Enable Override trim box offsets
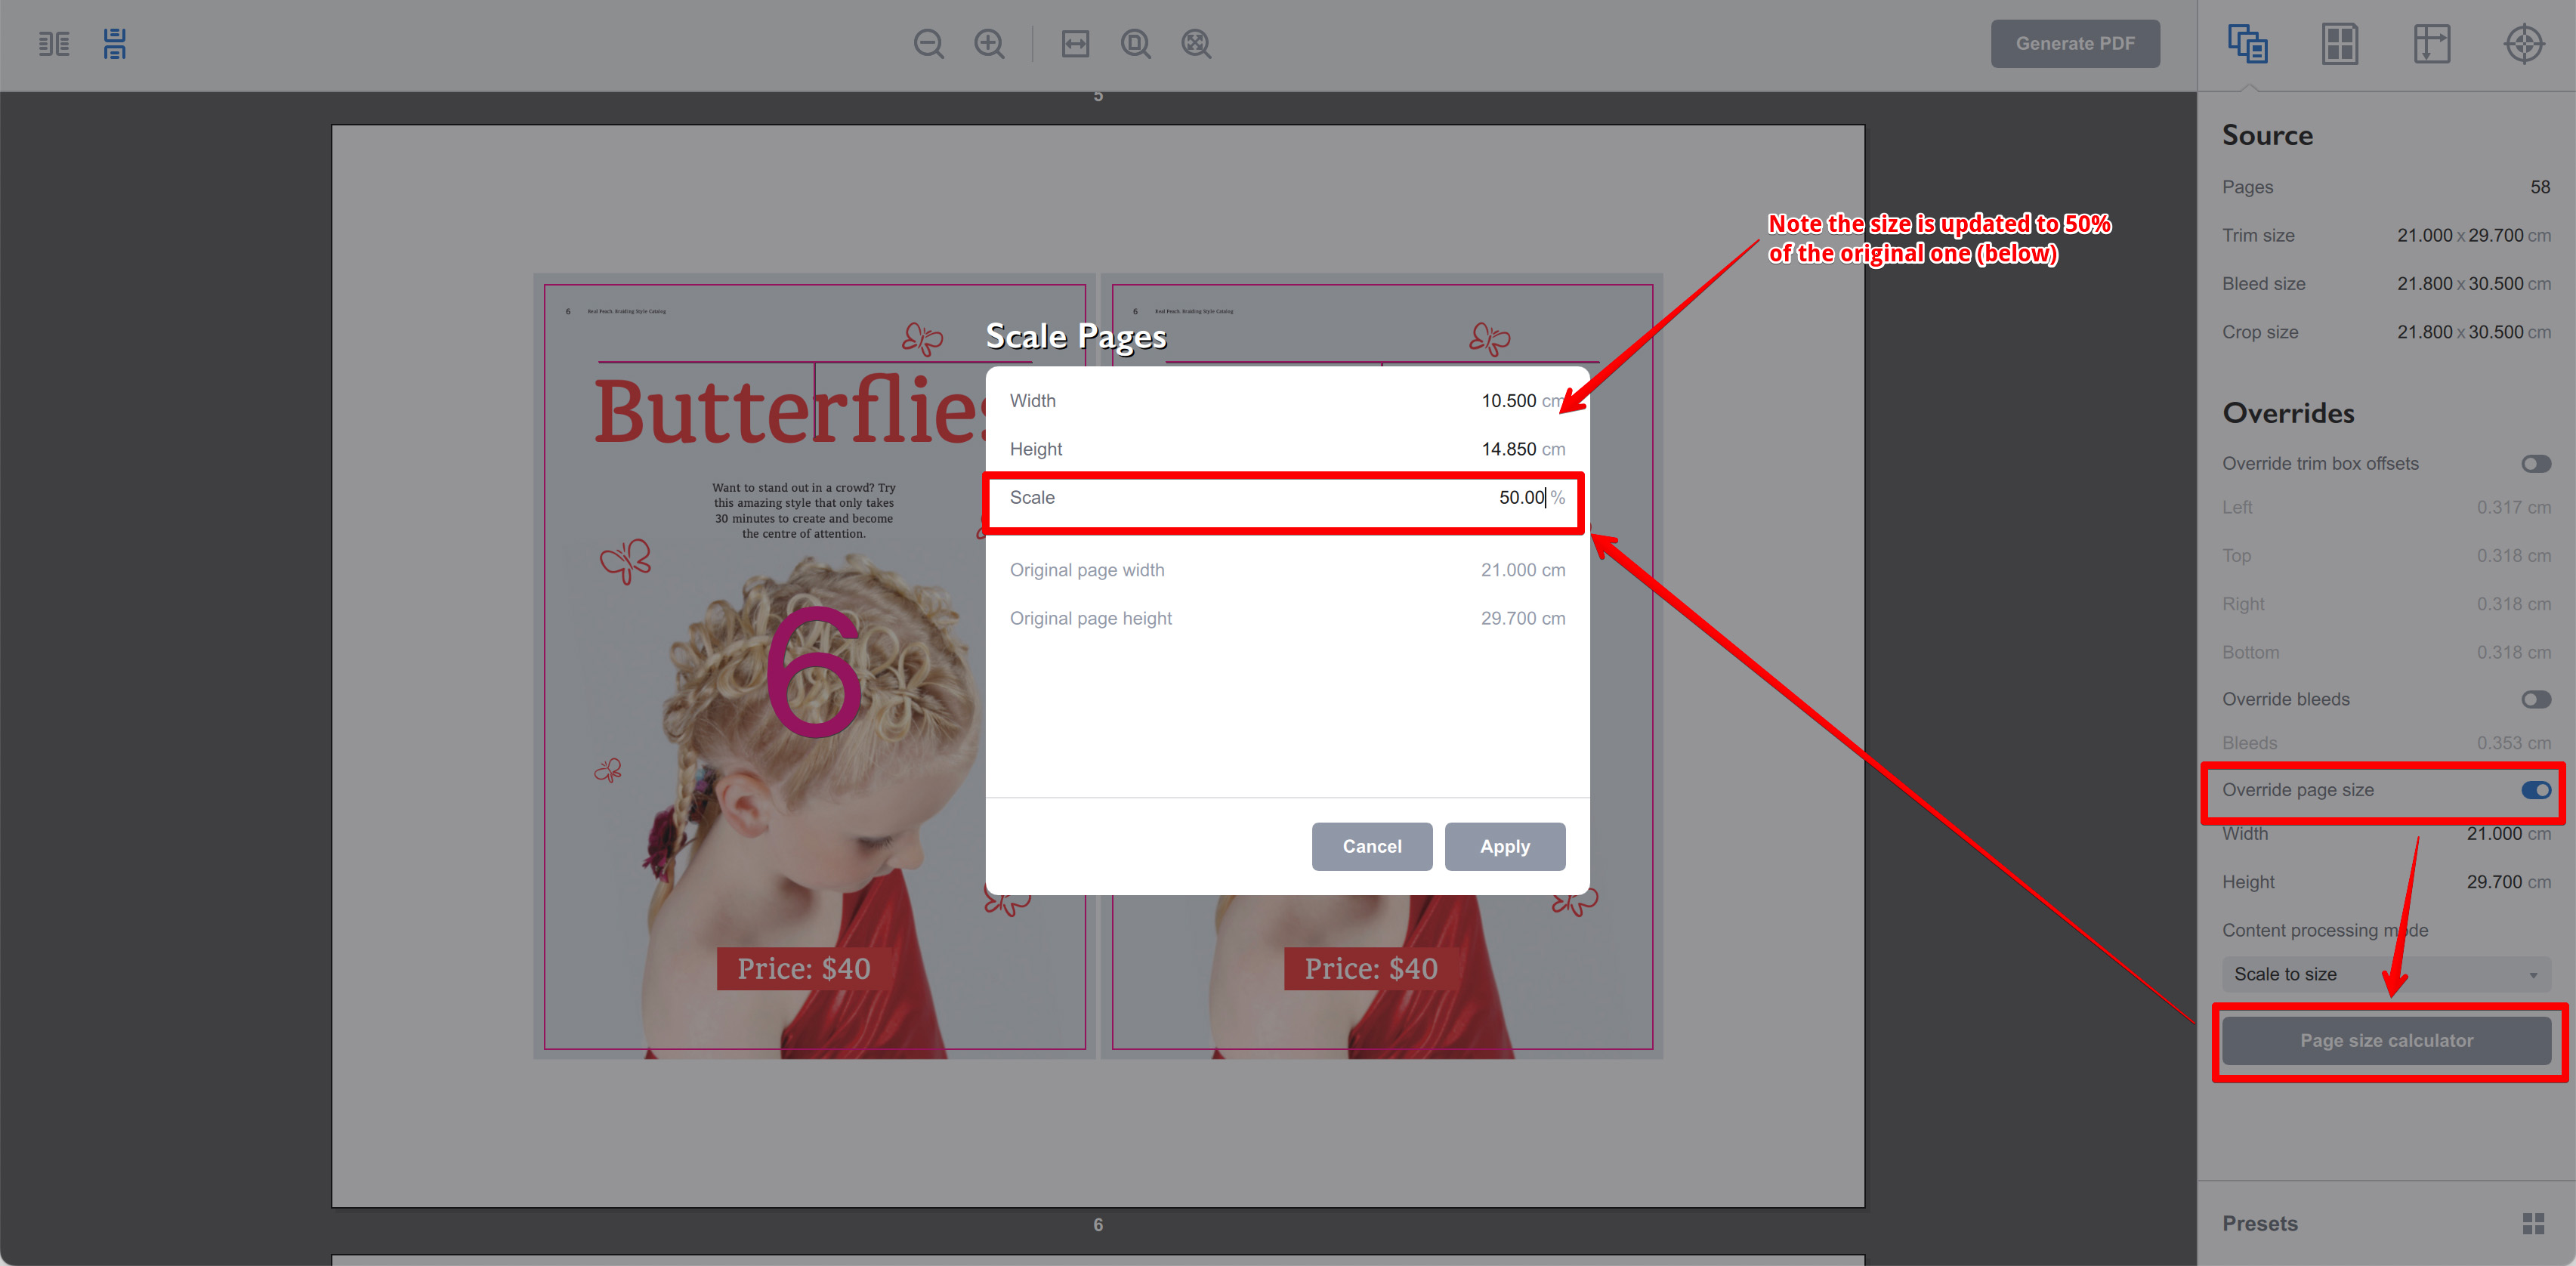2576x1266 pixels. pyautogui.click(x=2536, y=463)
